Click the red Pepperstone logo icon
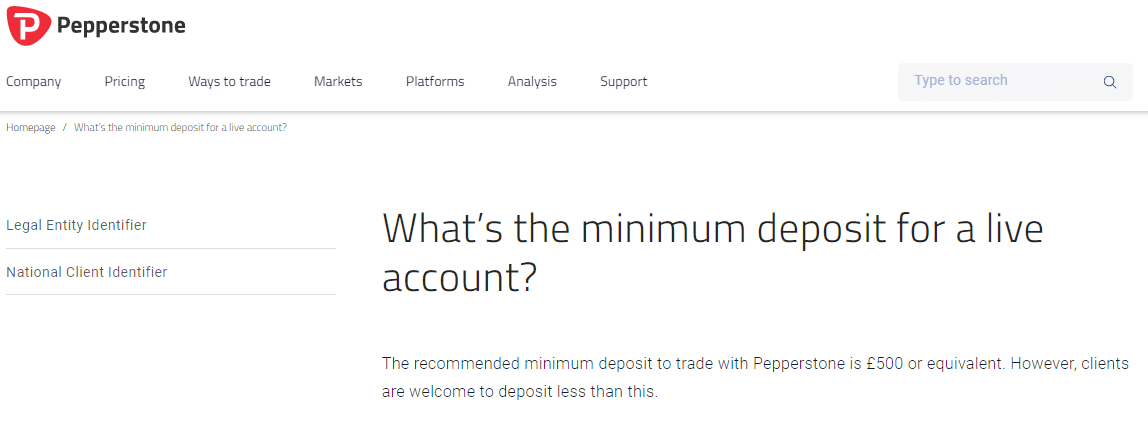 tap(28, 25)
